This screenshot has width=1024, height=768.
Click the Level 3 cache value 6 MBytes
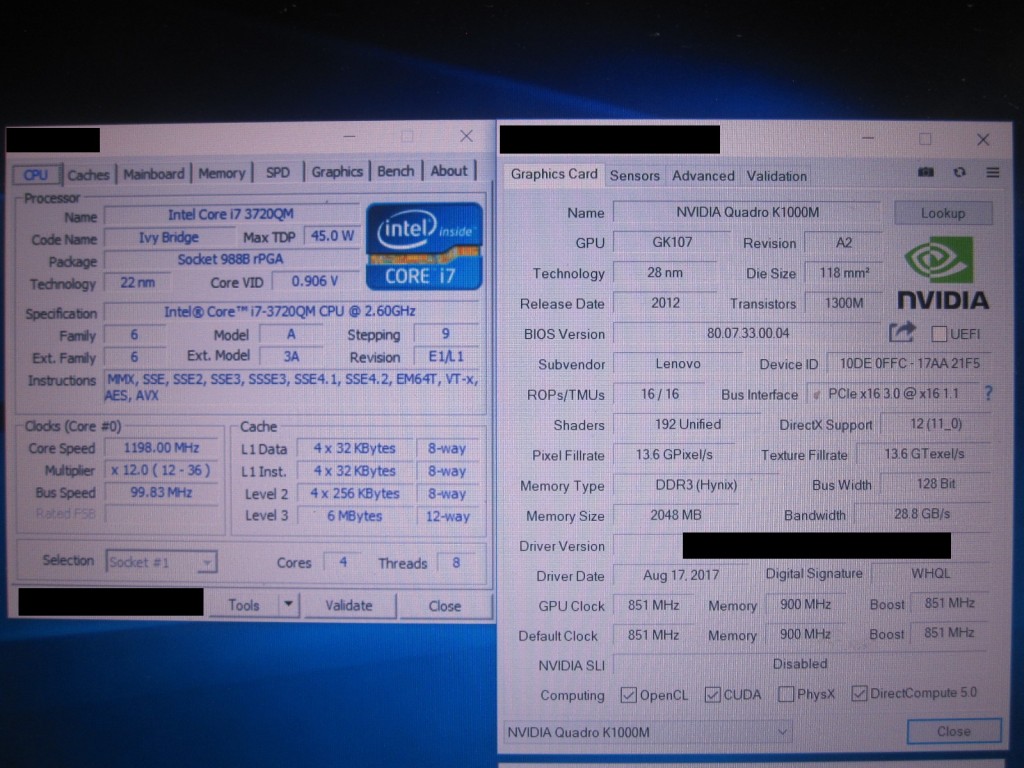[x=355, y=516]
